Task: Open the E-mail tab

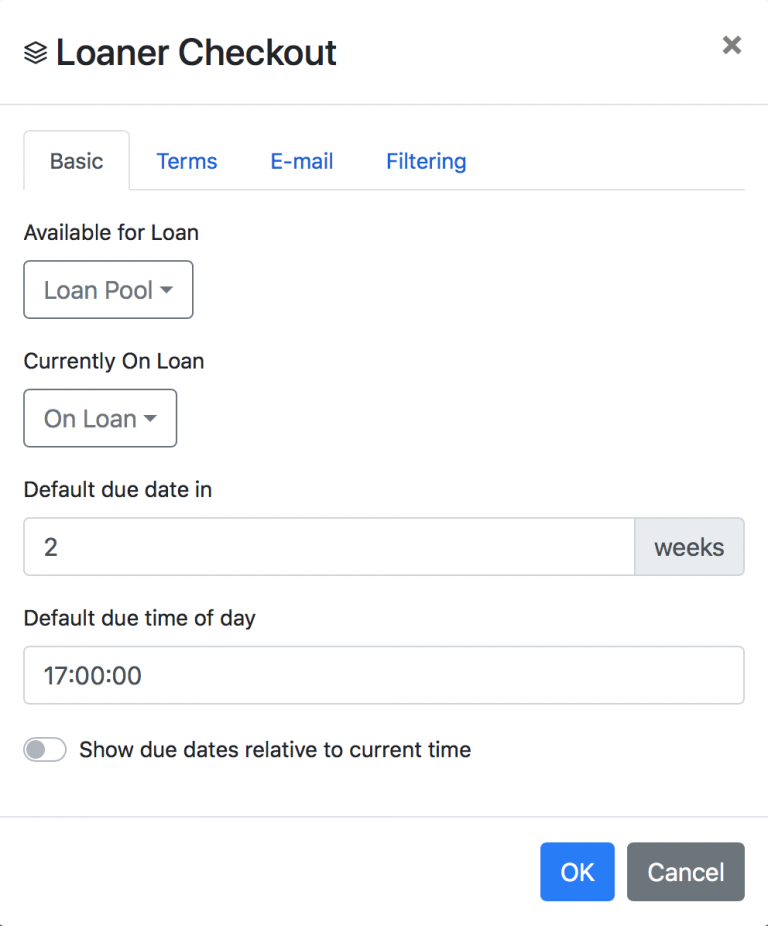Action: [301, 161]
